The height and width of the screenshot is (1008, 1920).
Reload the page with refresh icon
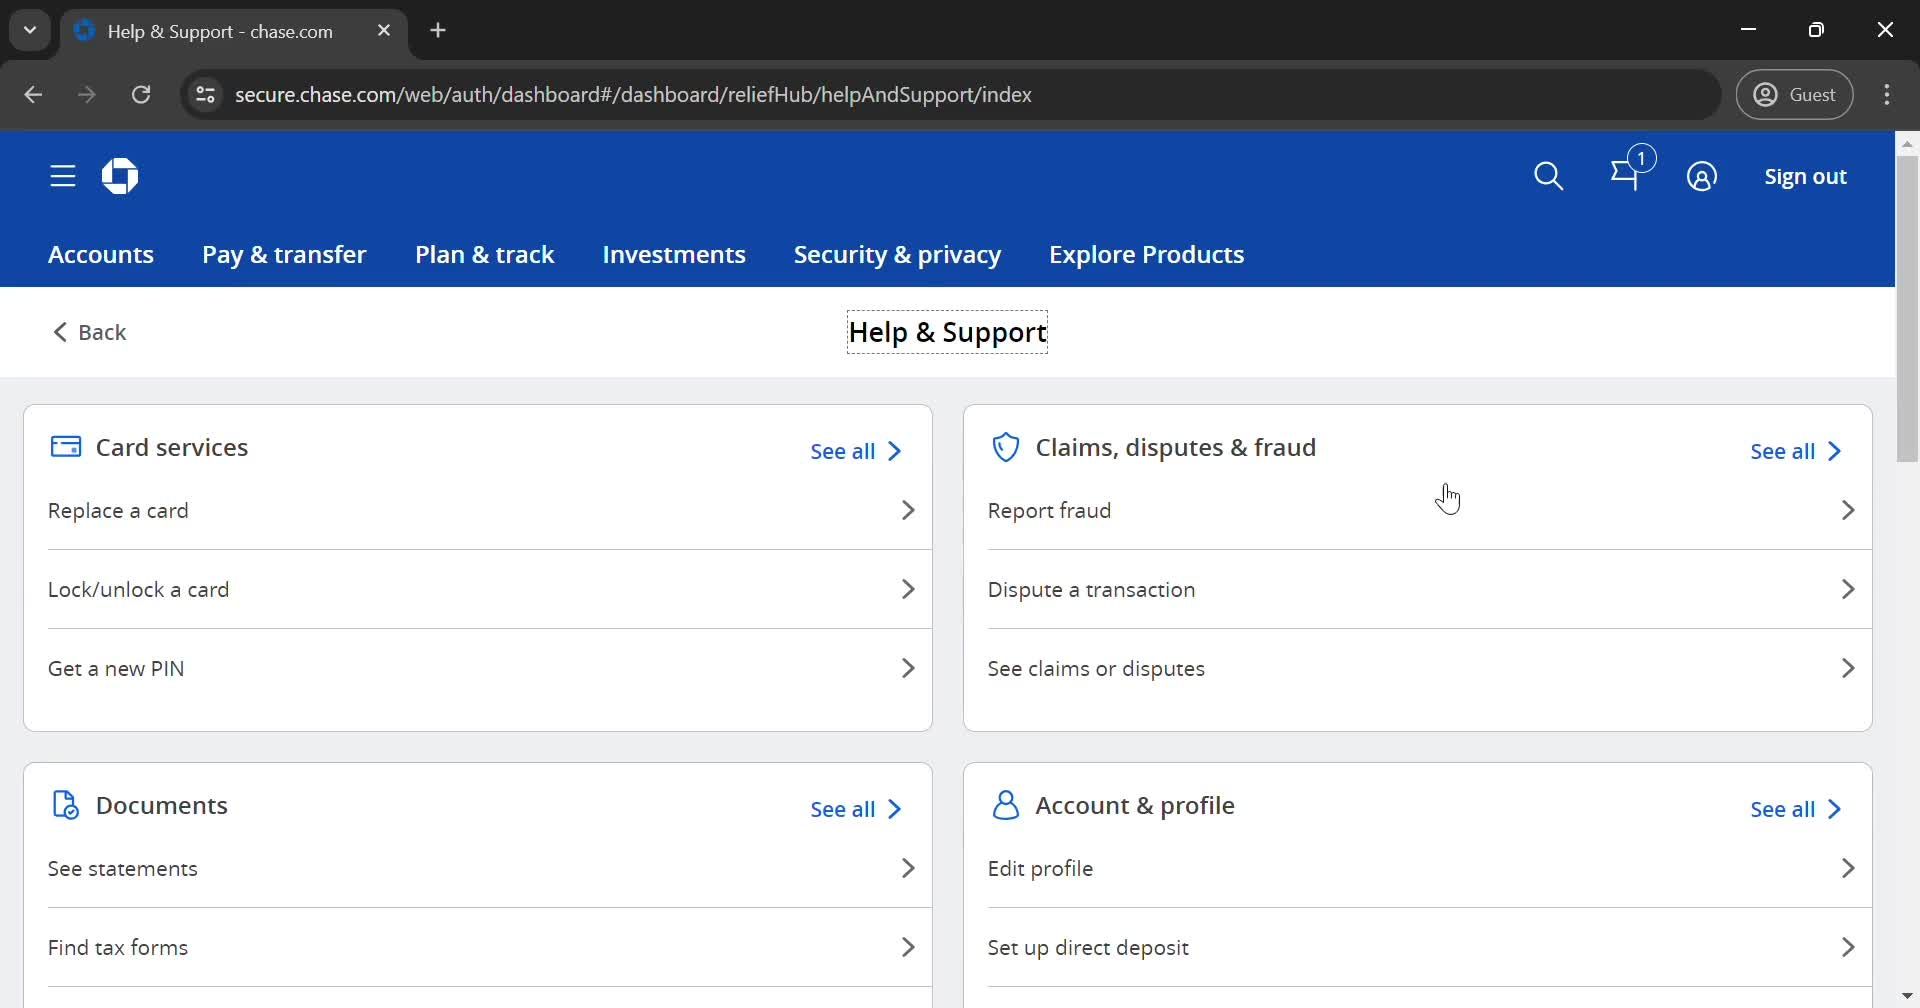pos(141,95)
